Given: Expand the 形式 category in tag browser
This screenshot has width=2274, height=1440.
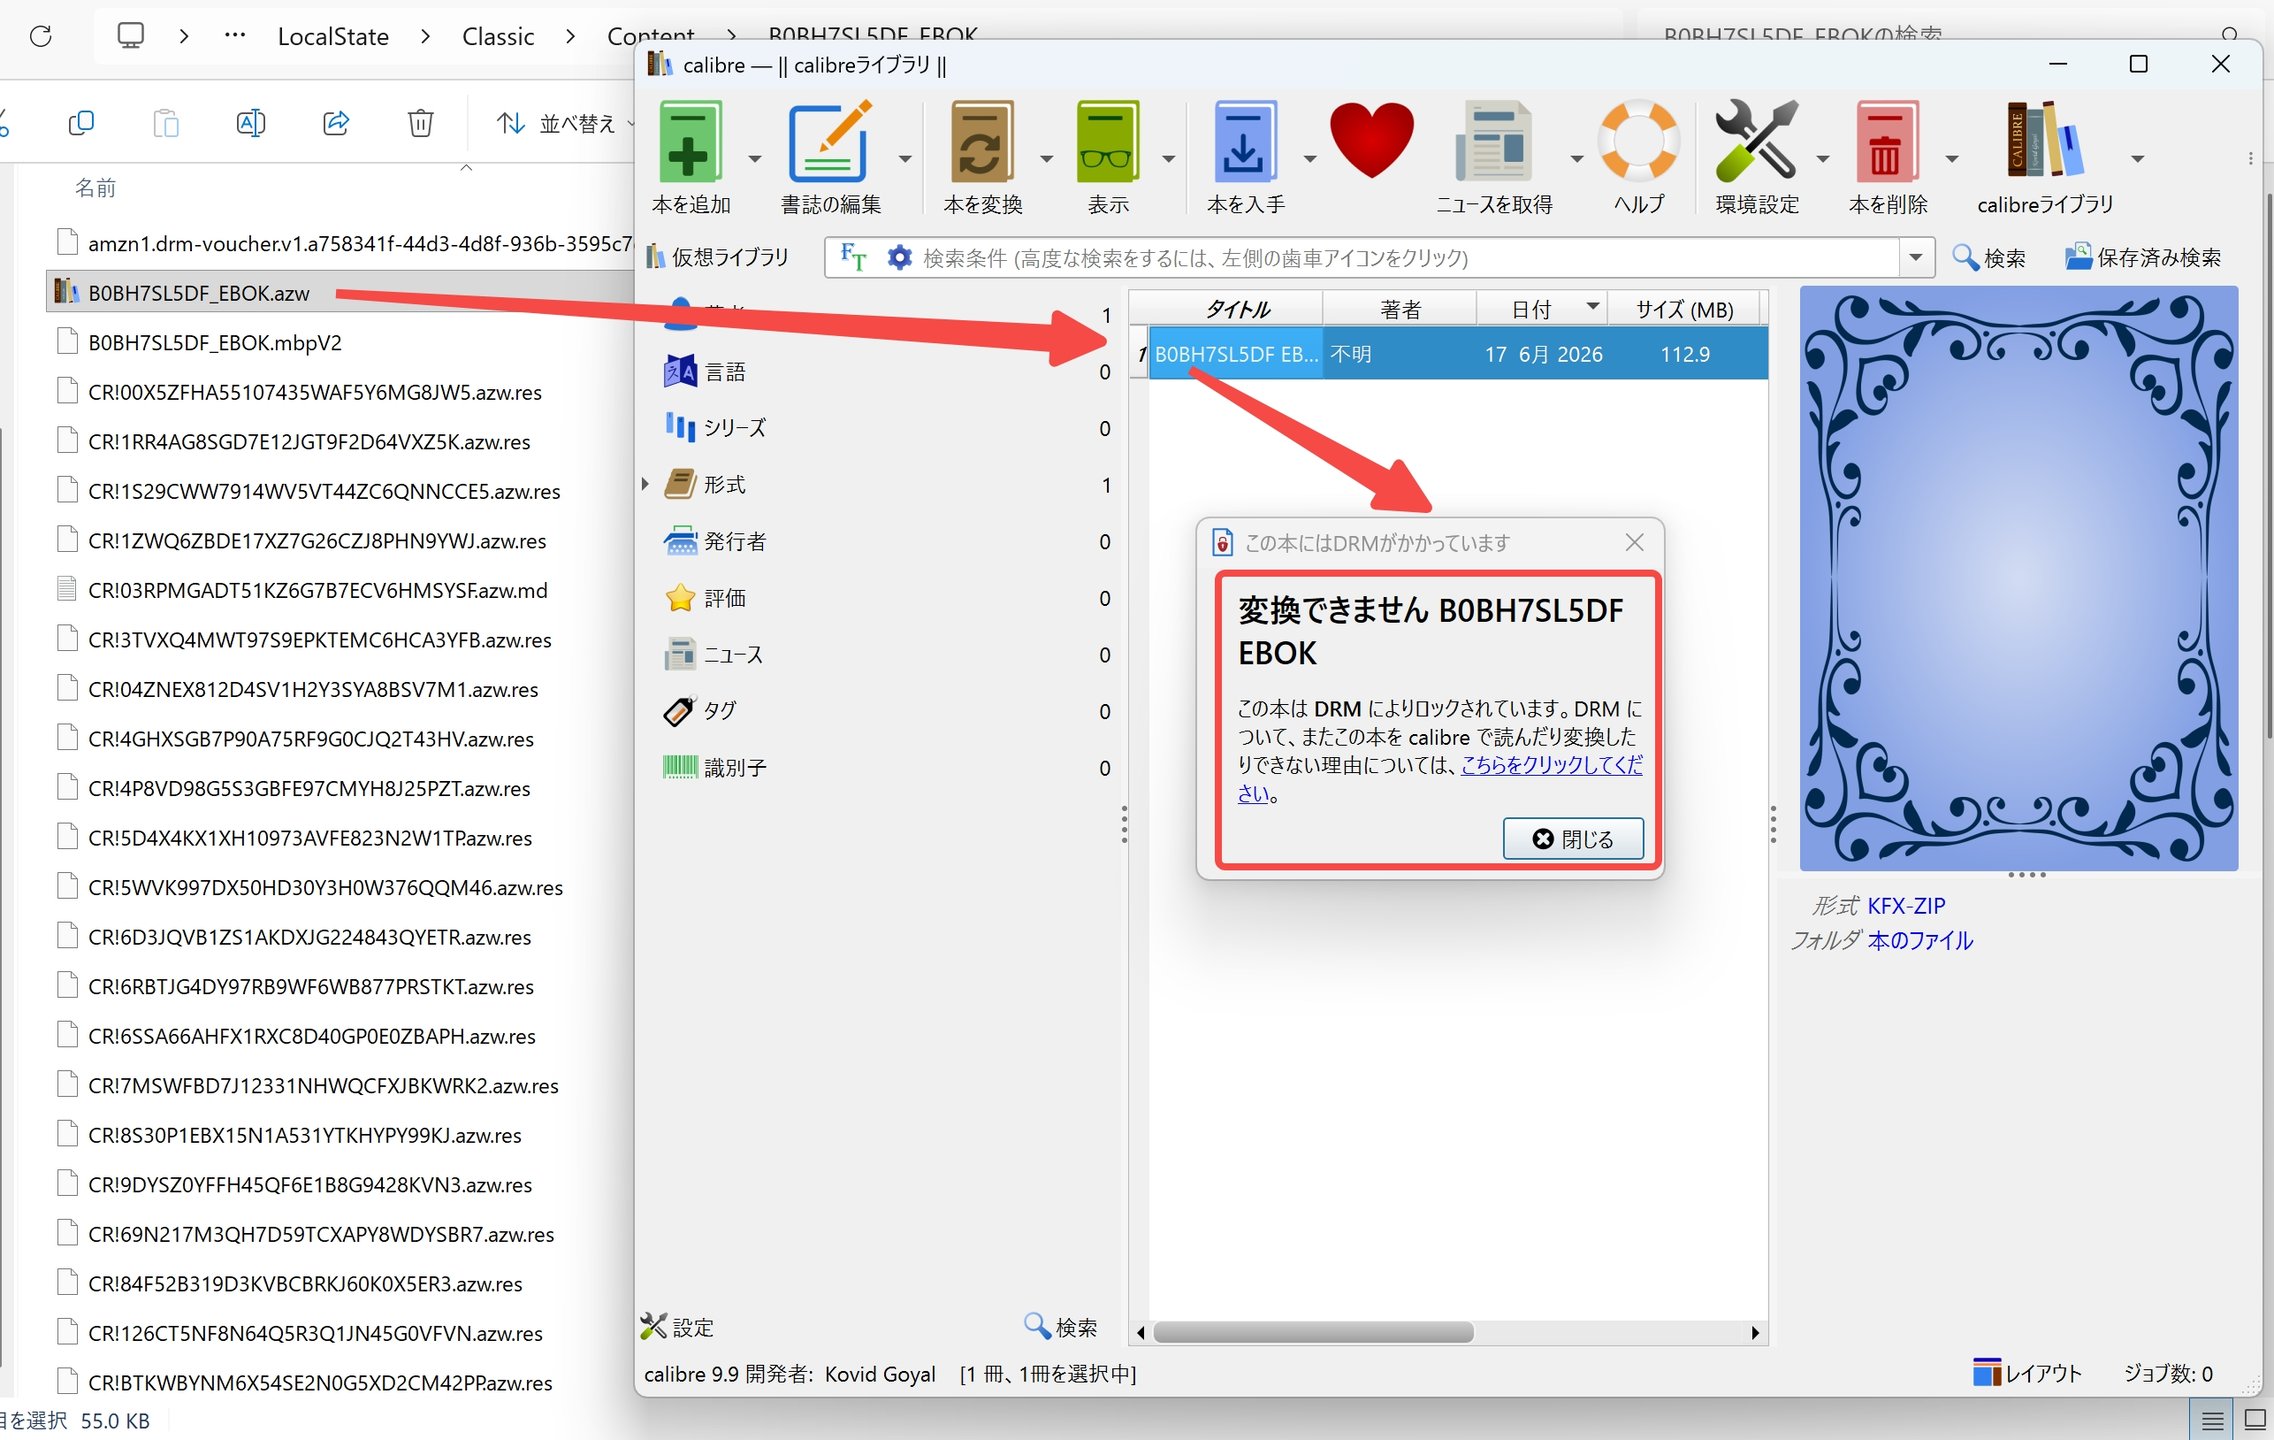Looking at the screenshot, I should point(646,485).
